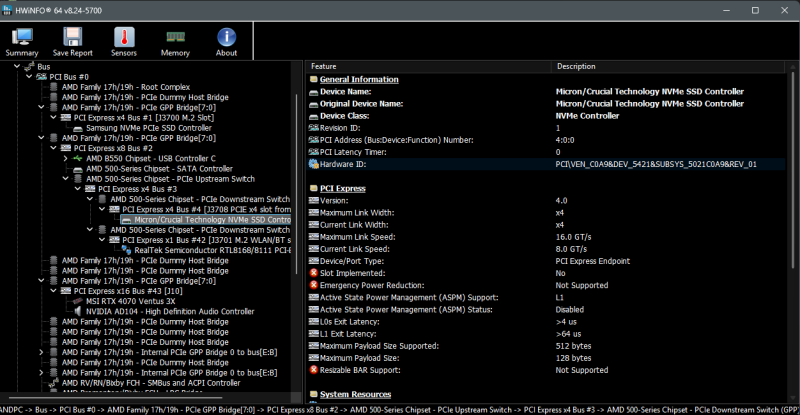Click the PCI Express Endpoint value
This screenshot has width=800, height=415.
pyautogui.click(x=592, y=261)
